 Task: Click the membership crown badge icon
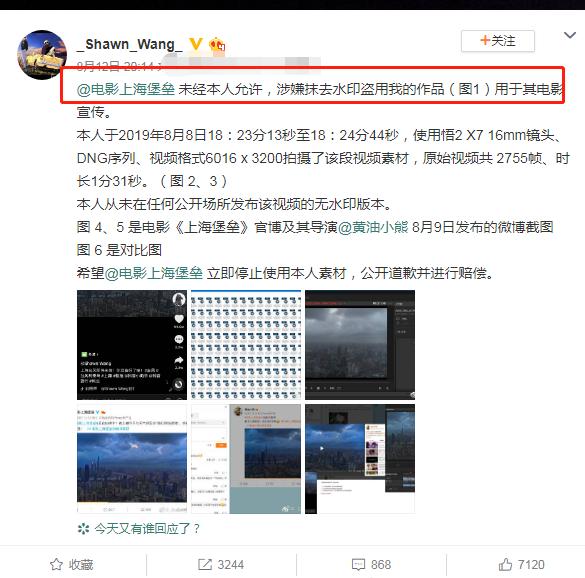point(217,46)
